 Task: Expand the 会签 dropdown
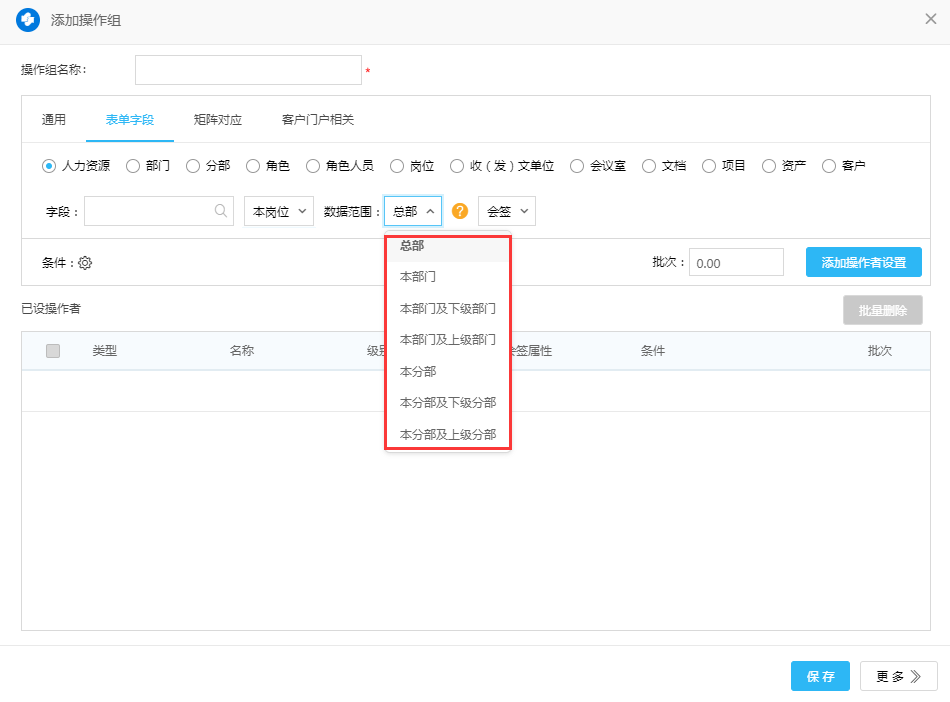507,211
